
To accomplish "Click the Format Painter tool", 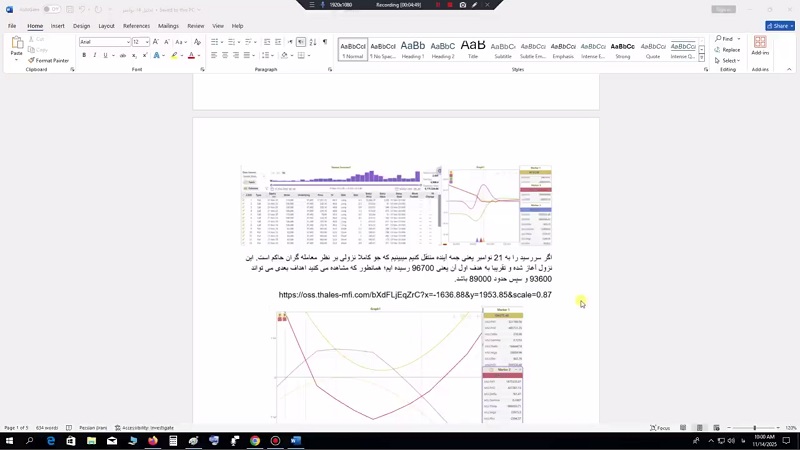I will (50, 60).
